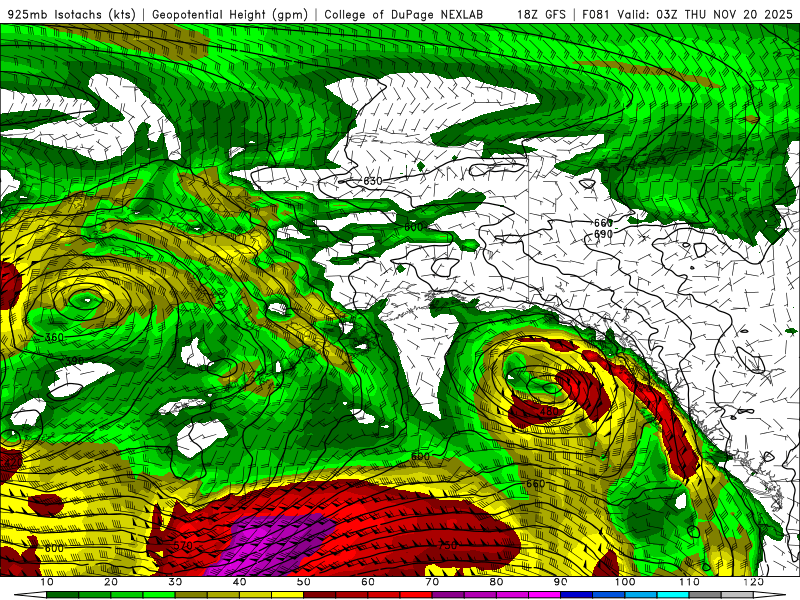Click the "College of DuPage NEXLAB" credit text
The height and width of the screenshot is (600, 800).
[x=404, y=14]
